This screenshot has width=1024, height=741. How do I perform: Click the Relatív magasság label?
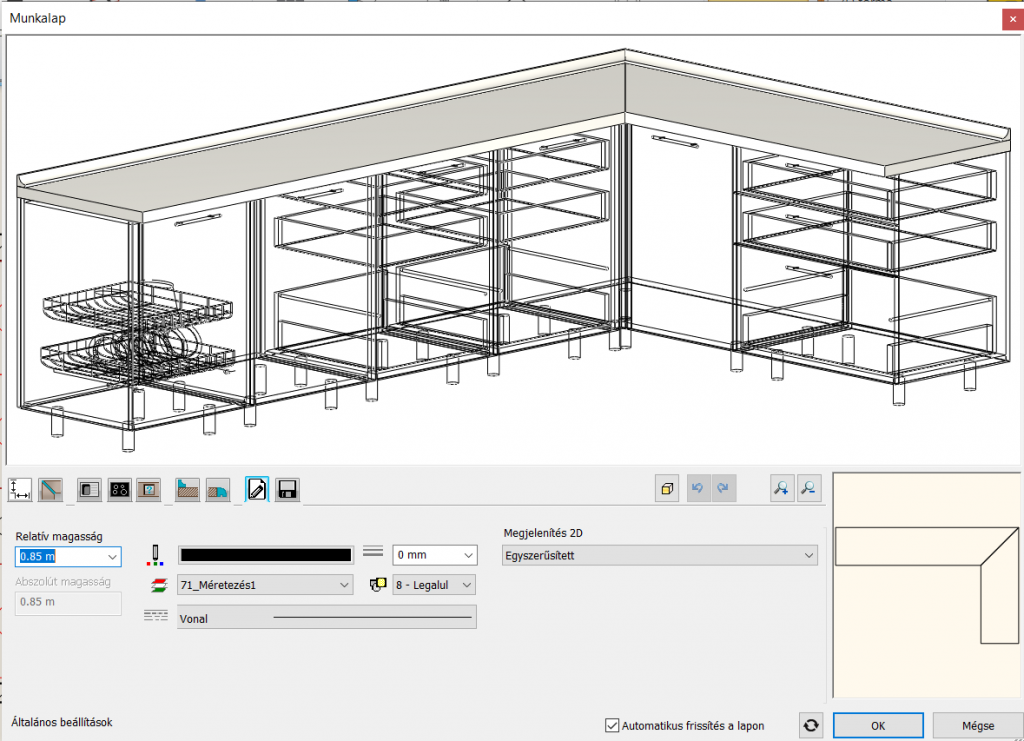point(59,536)
